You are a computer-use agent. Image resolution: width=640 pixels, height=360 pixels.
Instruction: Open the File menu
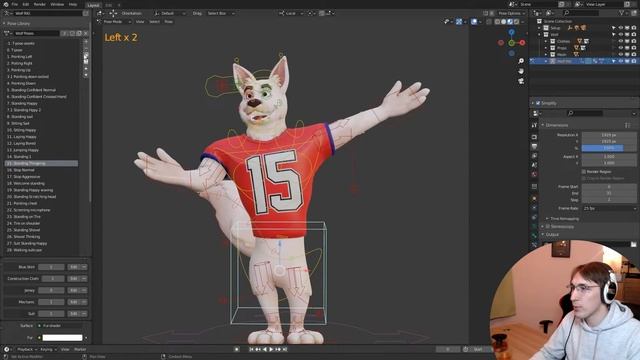pos(15,4)
